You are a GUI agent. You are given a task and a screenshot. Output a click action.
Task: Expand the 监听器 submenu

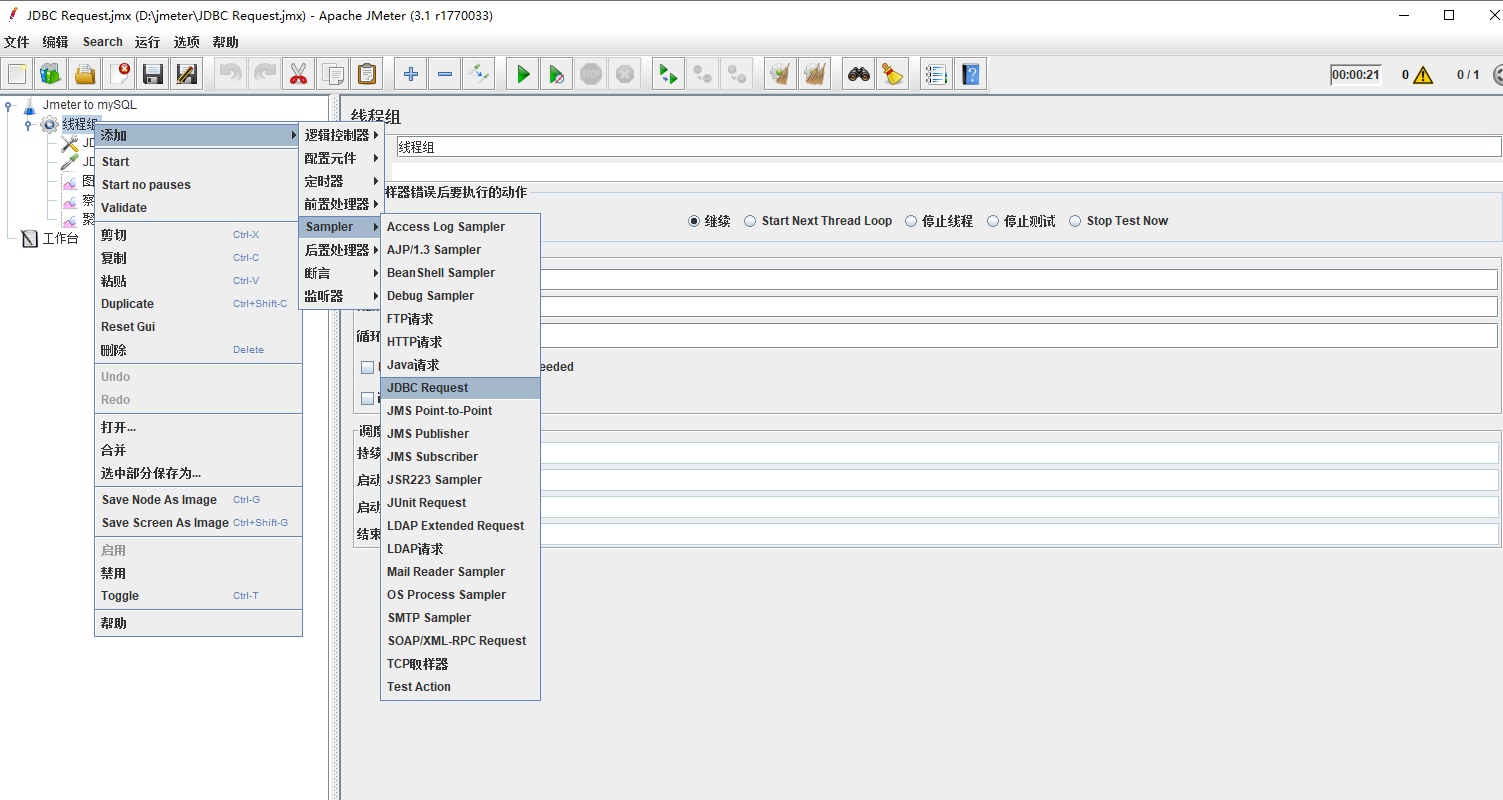pos(340,296)
